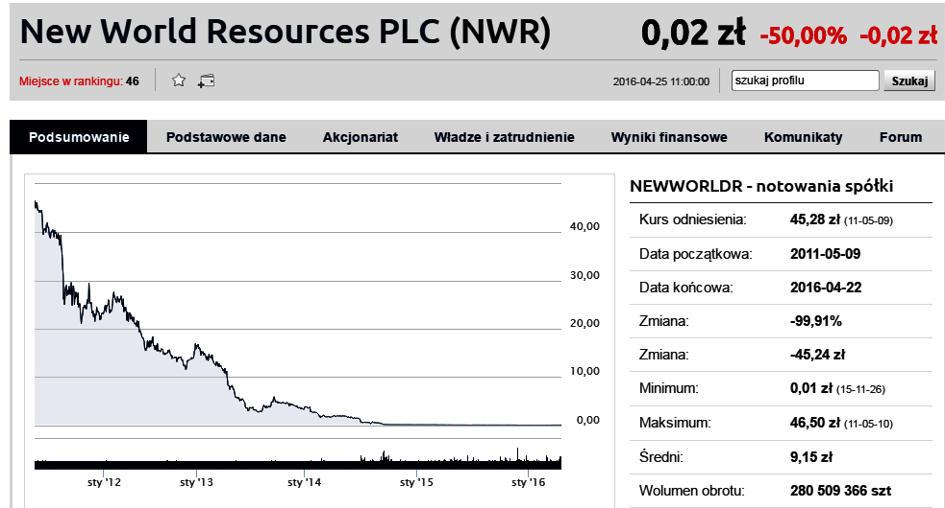Click the sty '15 marker on chart axis
Viewport: 945px width, 508px height.
click(416, 482)
